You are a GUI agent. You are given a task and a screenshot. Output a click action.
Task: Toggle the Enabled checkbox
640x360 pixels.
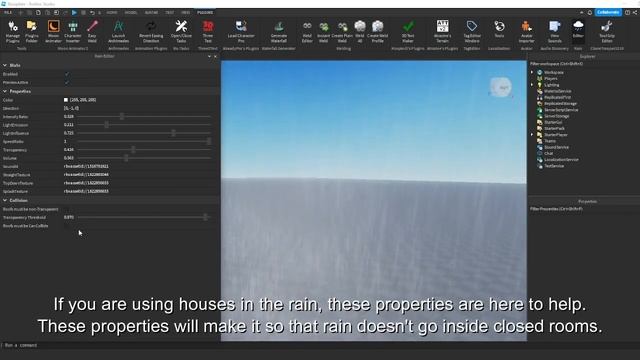(67, 74)
